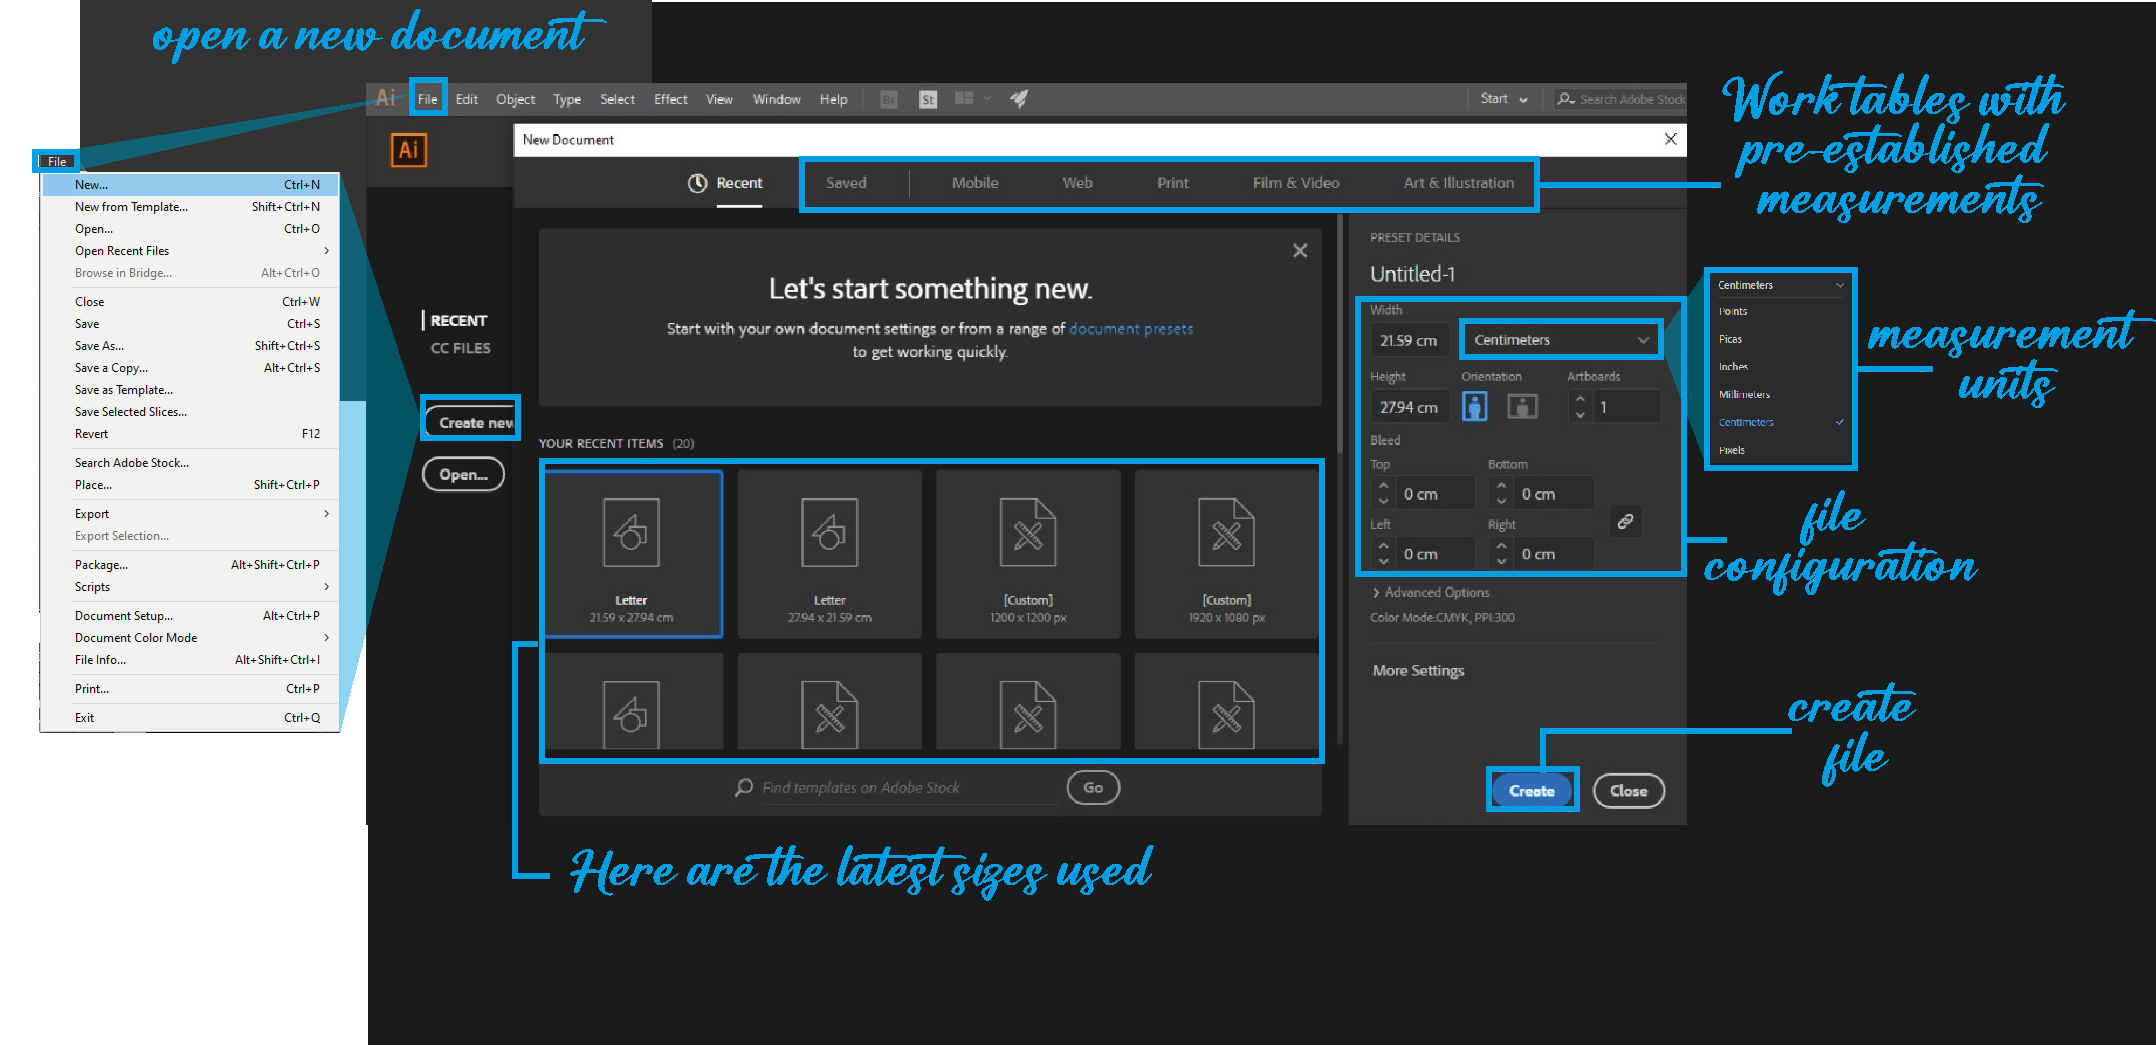Switch to the Art & Illustration tab
This screenshot has width=2156, height=1045.
1458,183
